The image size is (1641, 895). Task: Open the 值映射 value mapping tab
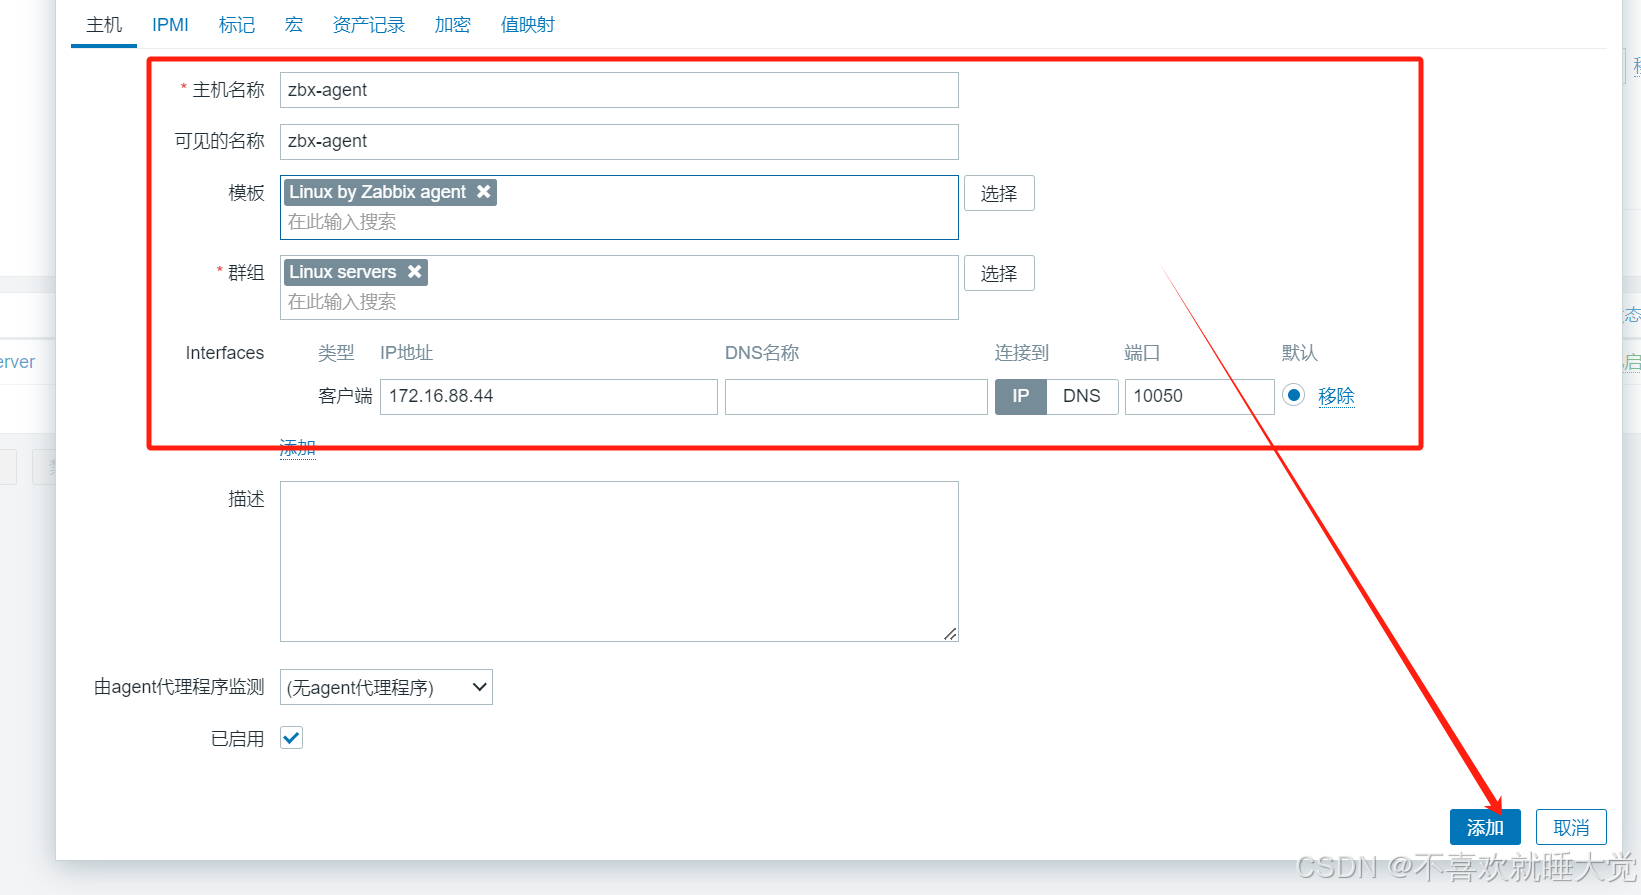(x=527, y=25)
